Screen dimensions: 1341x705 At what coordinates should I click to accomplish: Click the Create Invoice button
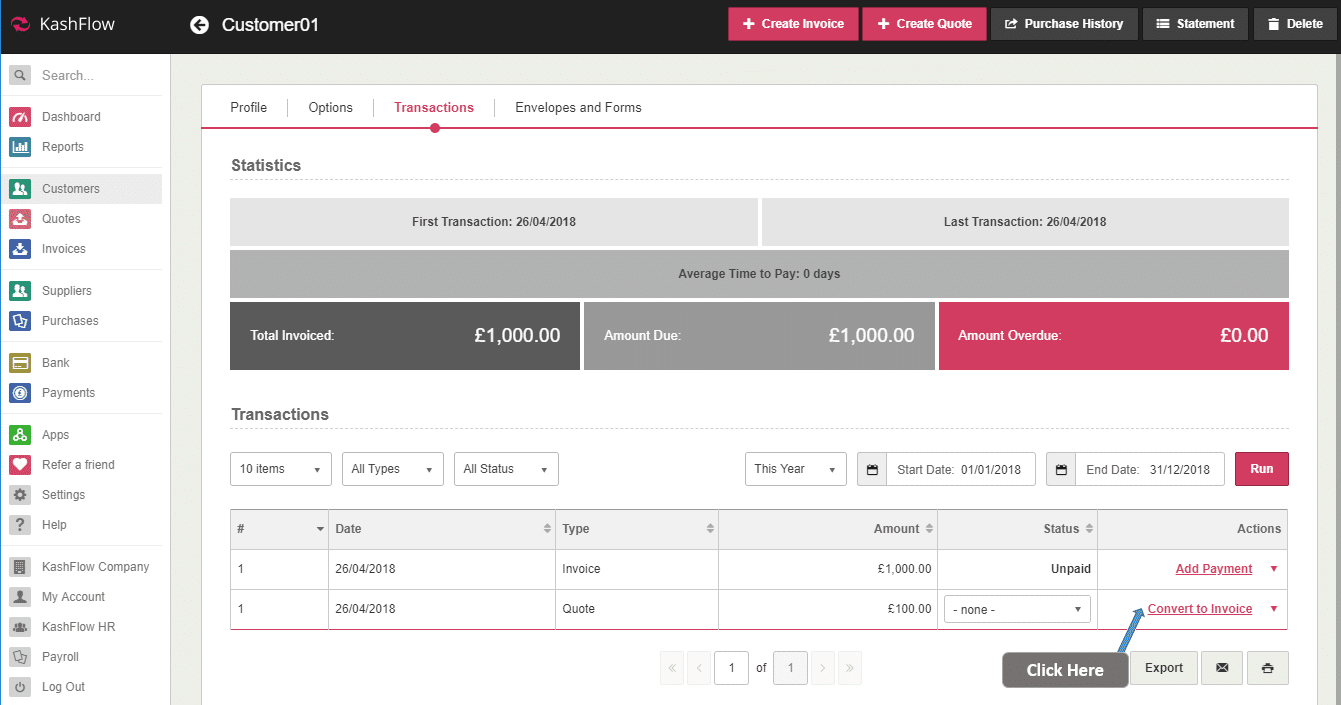point(793,24)
